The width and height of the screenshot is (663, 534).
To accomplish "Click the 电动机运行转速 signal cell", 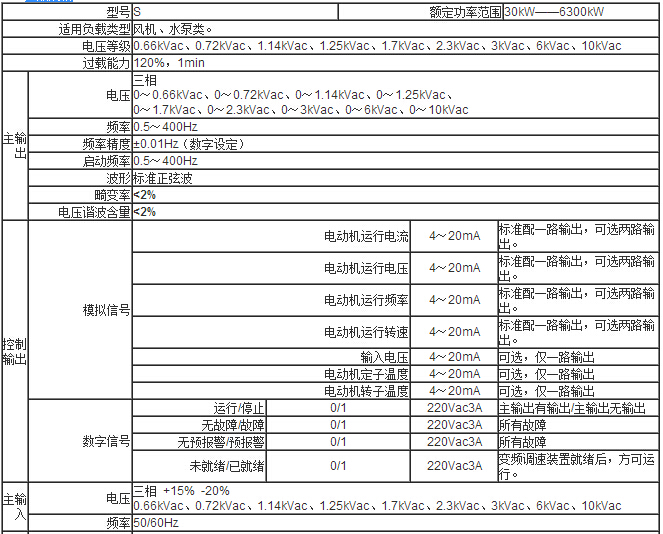I will click(x=366, y=331).
